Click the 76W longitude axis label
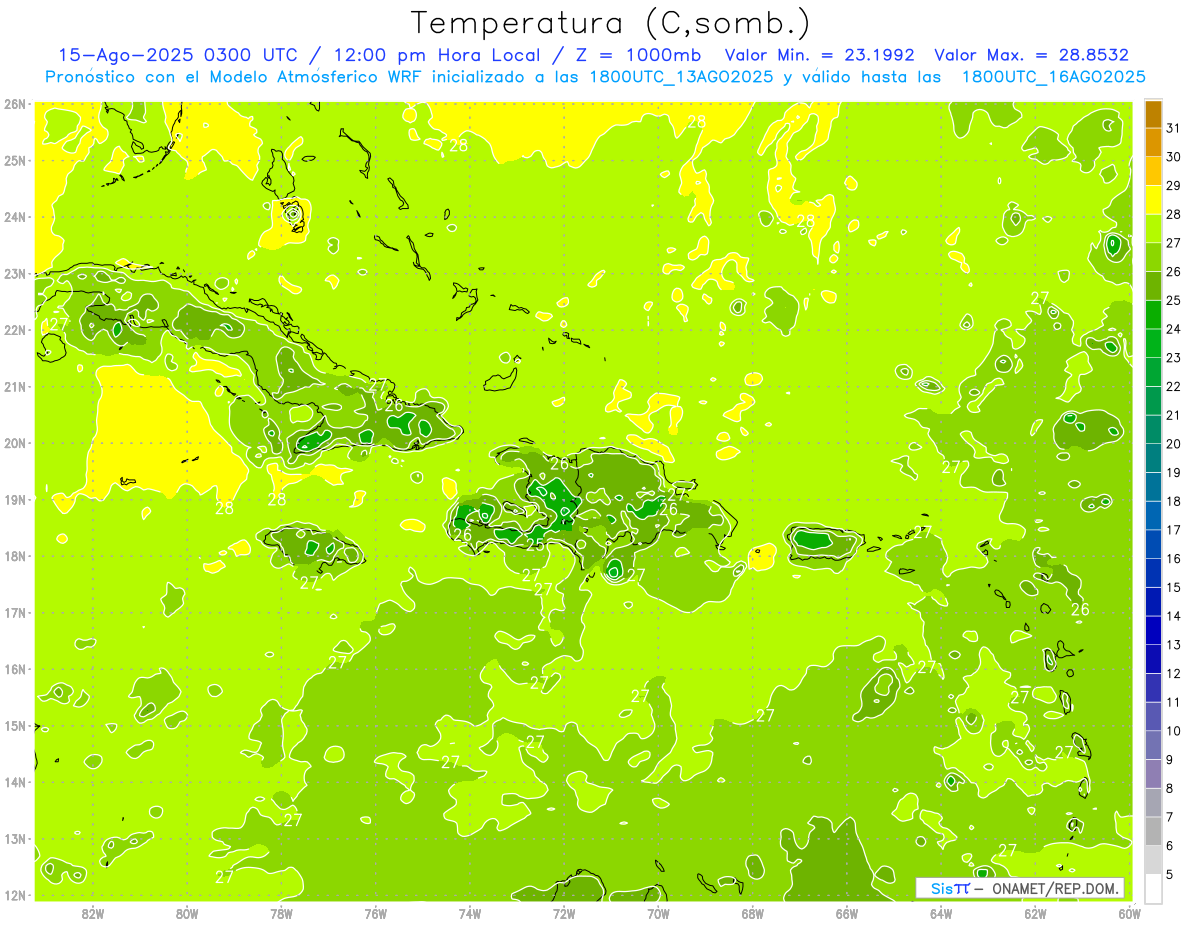 [375, 913]
